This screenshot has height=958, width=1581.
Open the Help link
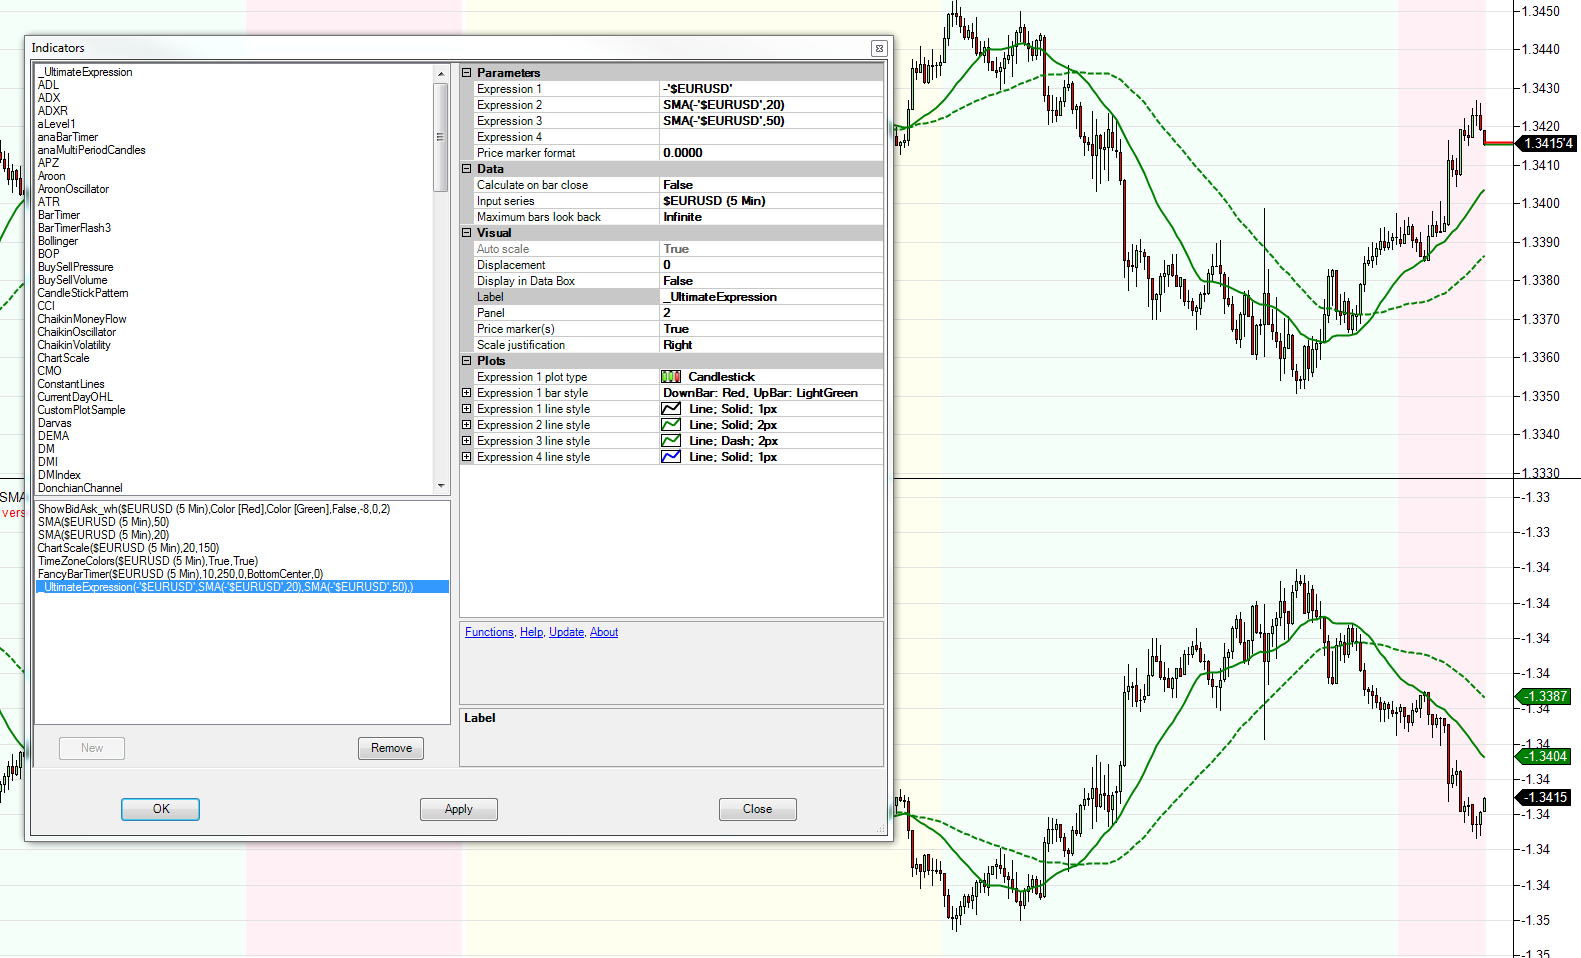[x=531, y=632]
